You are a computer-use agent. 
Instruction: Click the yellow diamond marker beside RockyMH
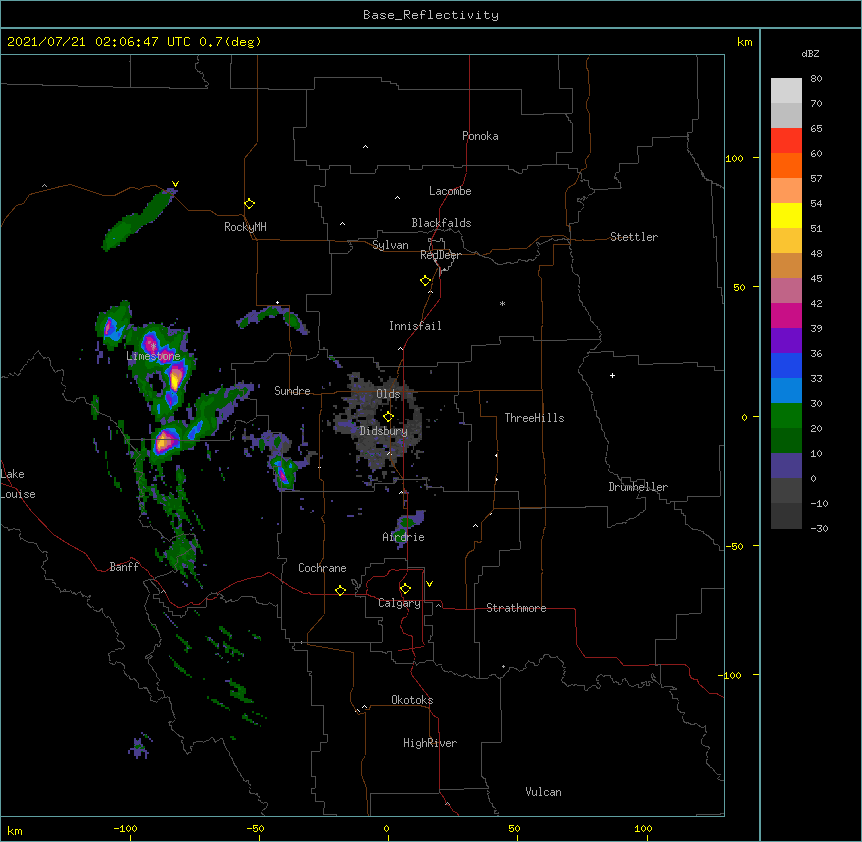pyautogui.click(x=250, y=204)
